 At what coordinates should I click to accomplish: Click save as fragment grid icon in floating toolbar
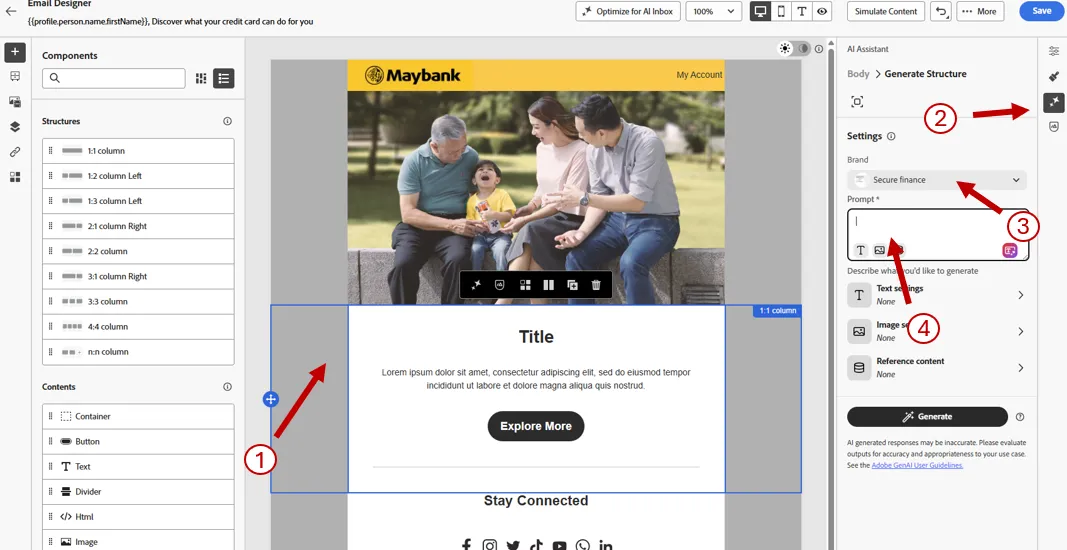coord(525,285)
